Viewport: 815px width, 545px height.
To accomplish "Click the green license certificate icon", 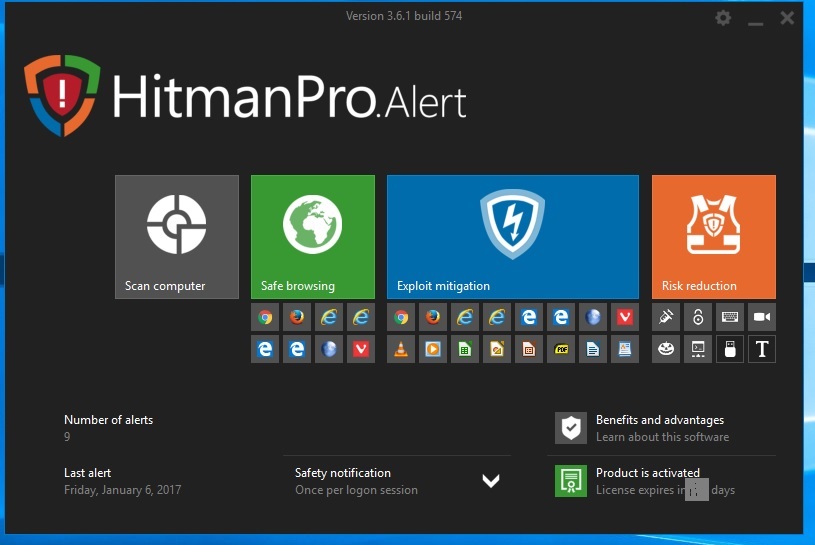I will [571, 481].
